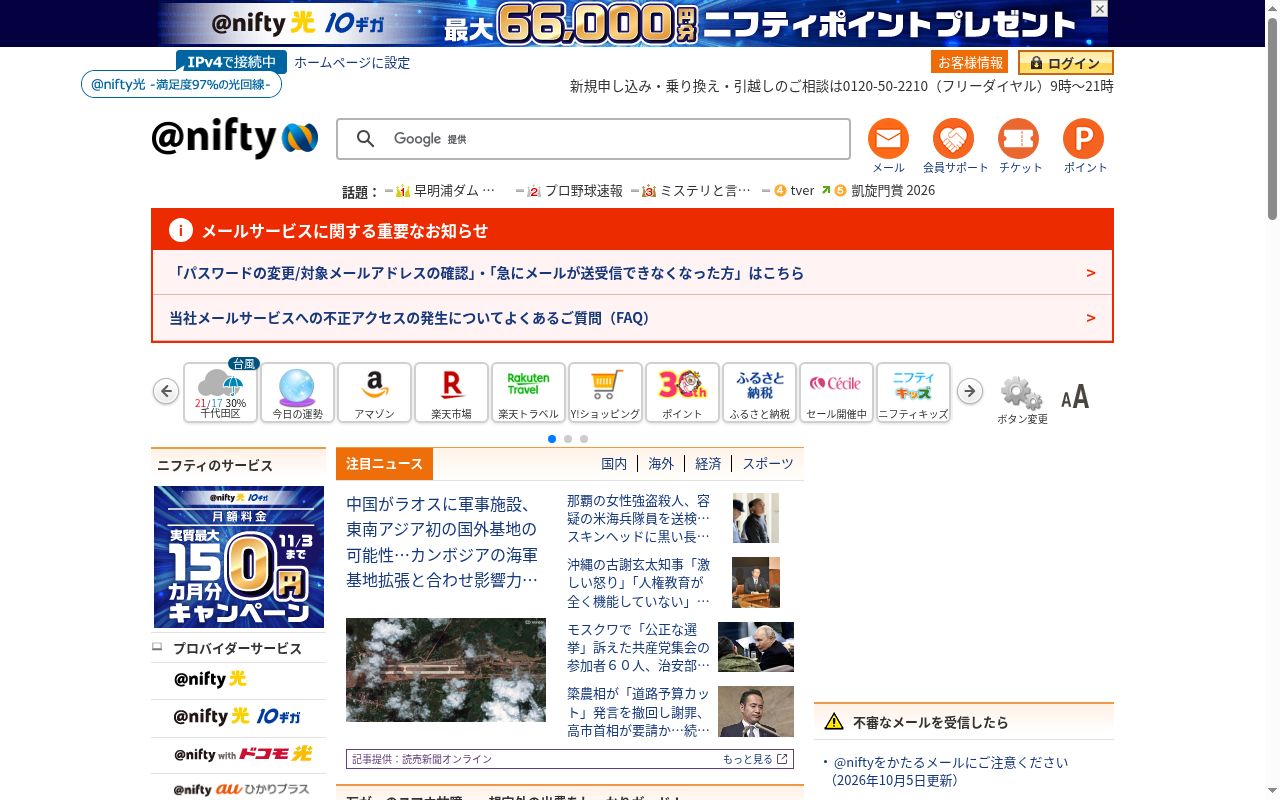Open the Laos military facility satellite image

coord(446,670)
